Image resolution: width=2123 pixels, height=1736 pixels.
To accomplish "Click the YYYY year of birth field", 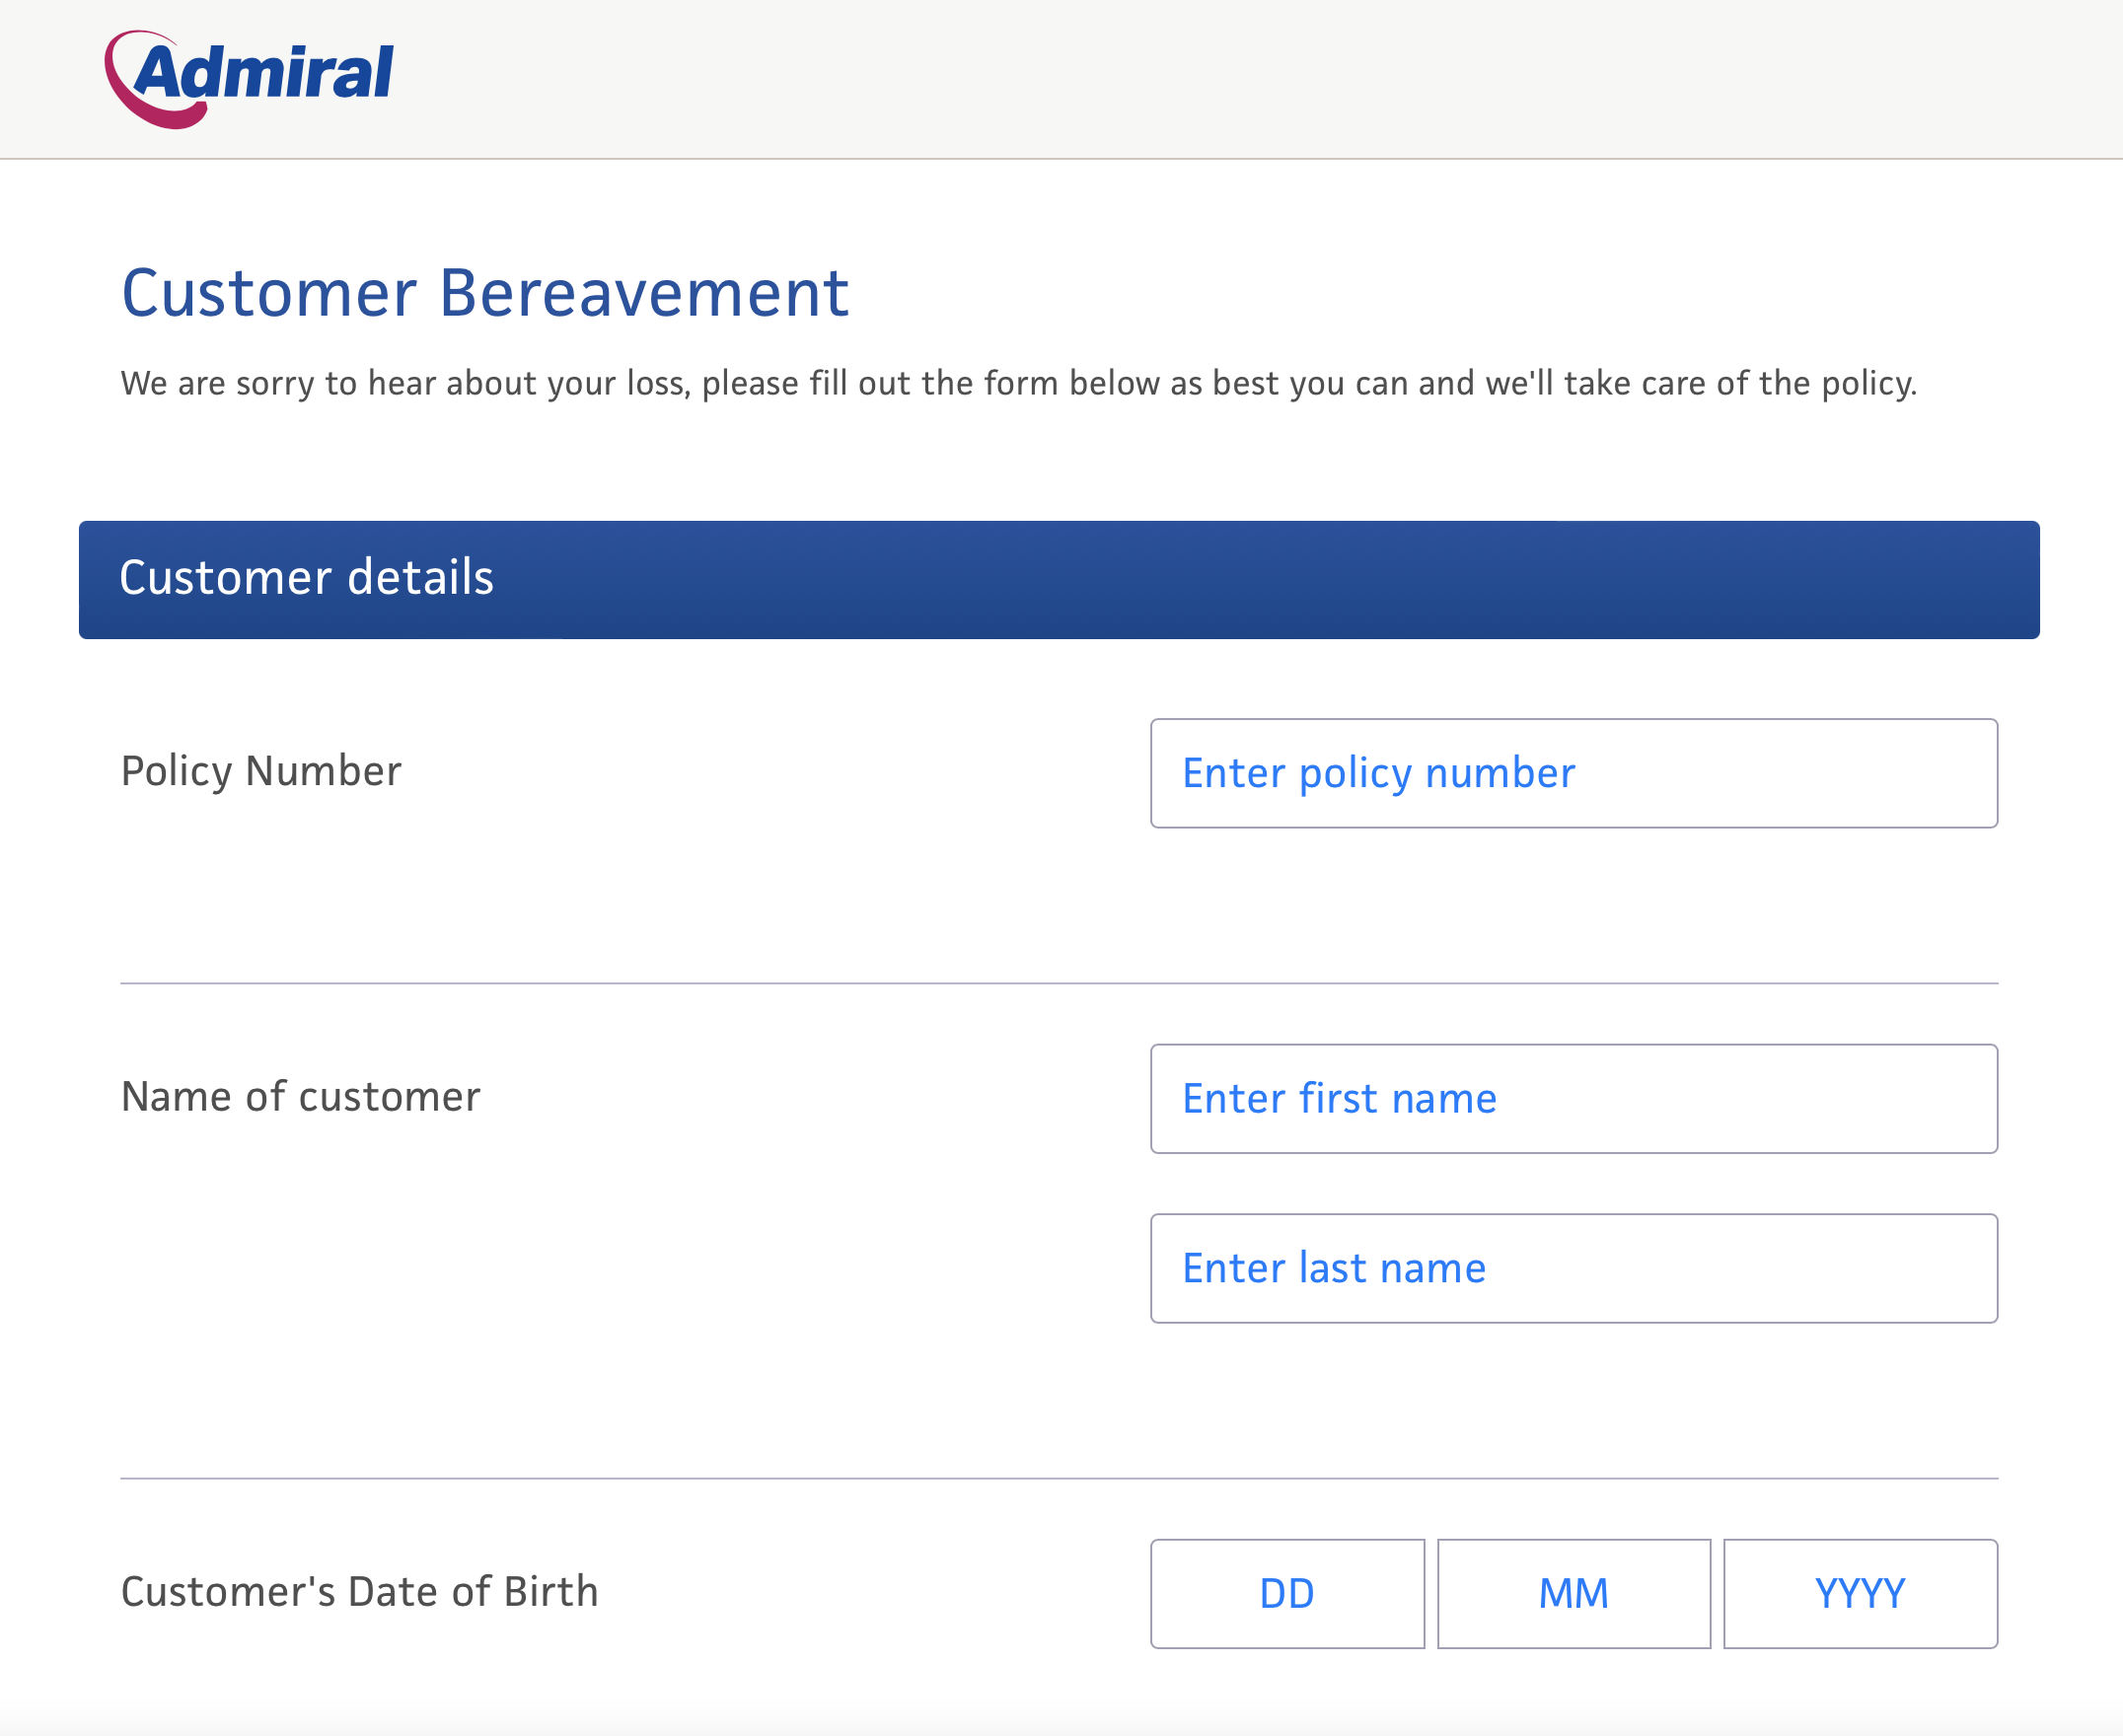I will (1860, 1593).
